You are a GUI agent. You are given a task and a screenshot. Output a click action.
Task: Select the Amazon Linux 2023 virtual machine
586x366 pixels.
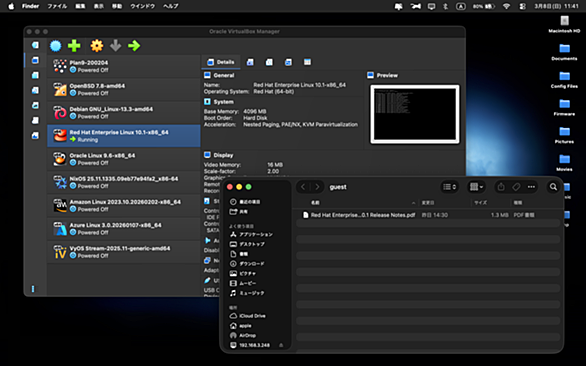[124, 205]
